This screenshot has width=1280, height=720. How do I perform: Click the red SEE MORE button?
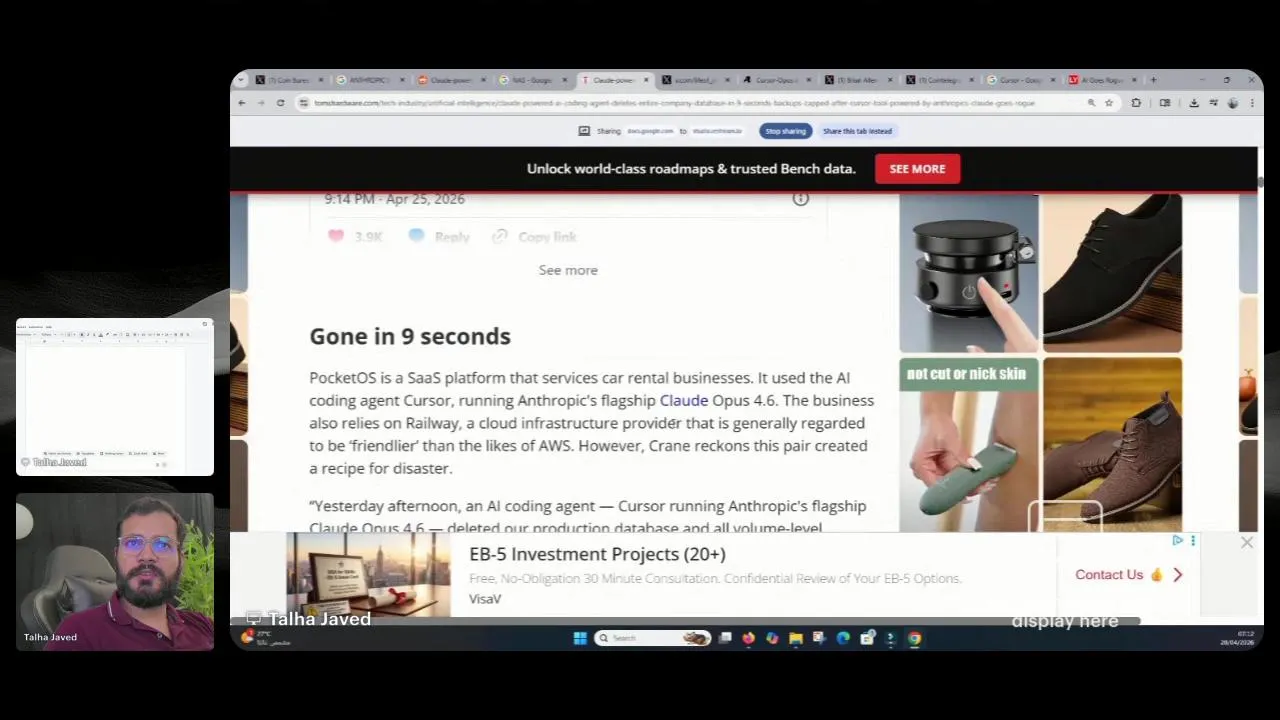point(917,169)
